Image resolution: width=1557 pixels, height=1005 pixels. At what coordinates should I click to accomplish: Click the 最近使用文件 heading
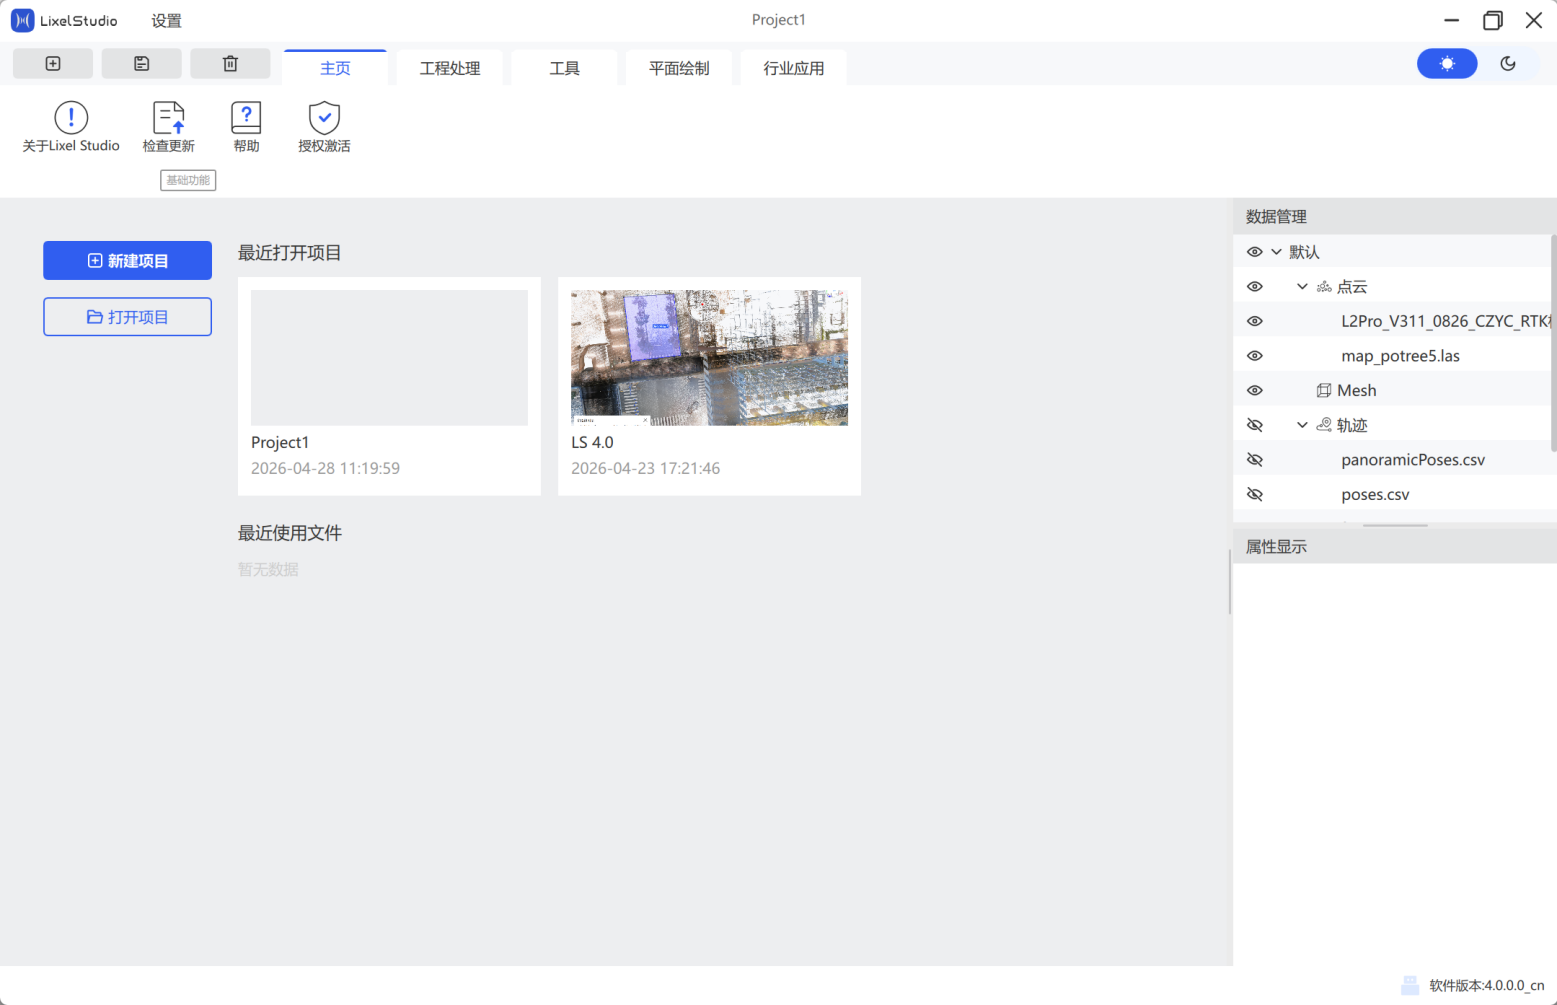pos(290,533)
